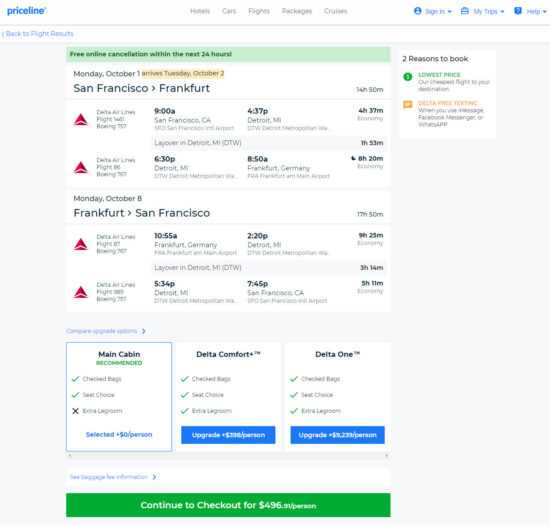The height and width of the screenshot is (526, 550).
Task: Click the Delta Comfort+ card title
Action: [x=228, y=354]
